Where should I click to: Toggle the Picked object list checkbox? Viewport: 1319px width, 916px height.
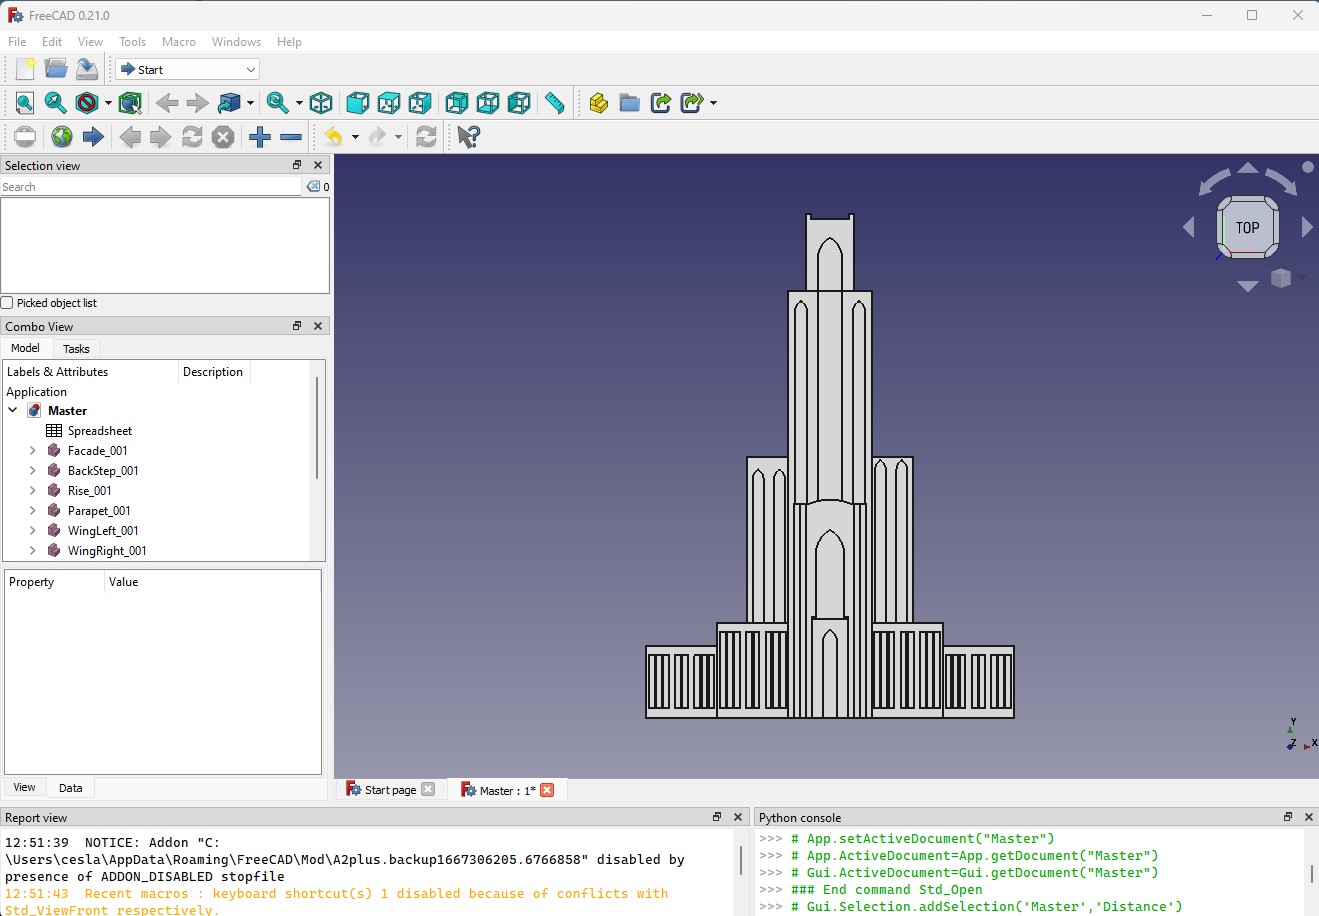[x=7, y=303]
